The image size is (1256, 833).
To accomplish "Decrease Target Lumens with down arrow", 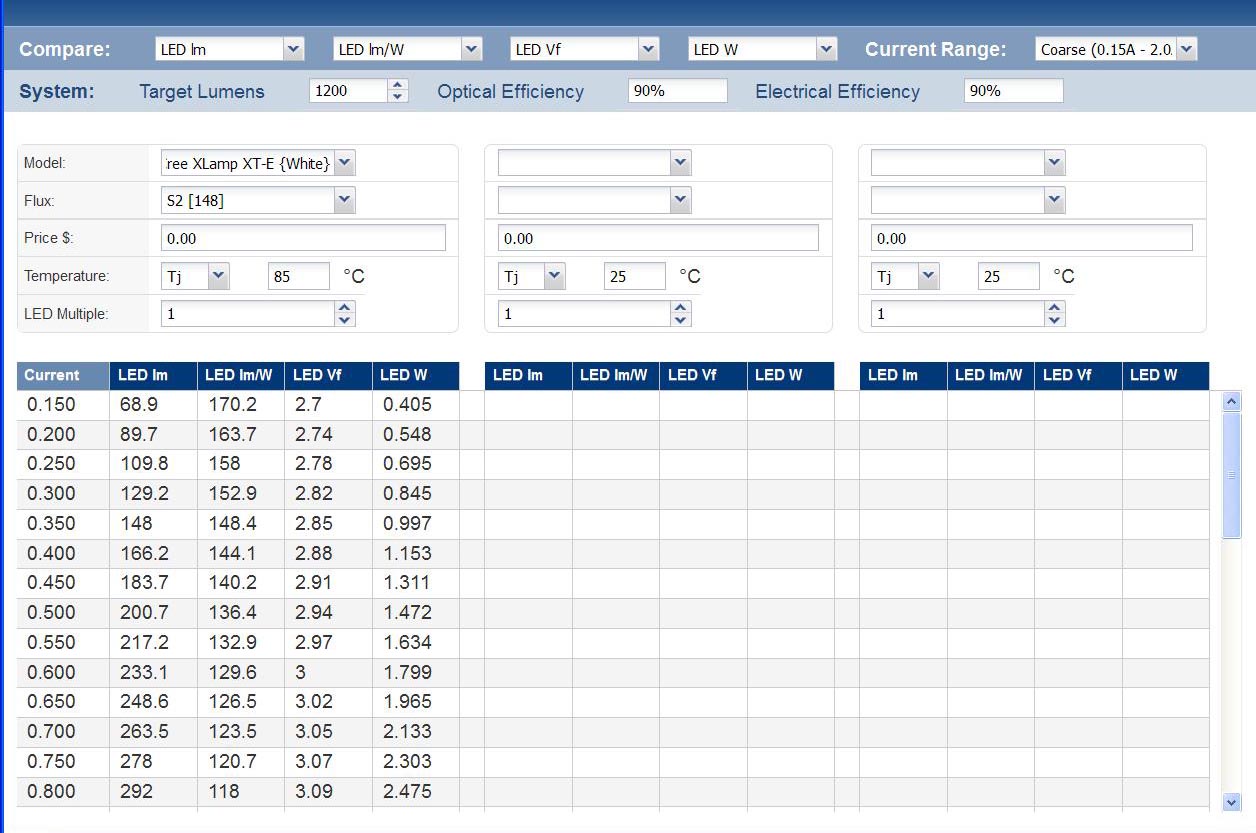I will click(x=398, y=97).
